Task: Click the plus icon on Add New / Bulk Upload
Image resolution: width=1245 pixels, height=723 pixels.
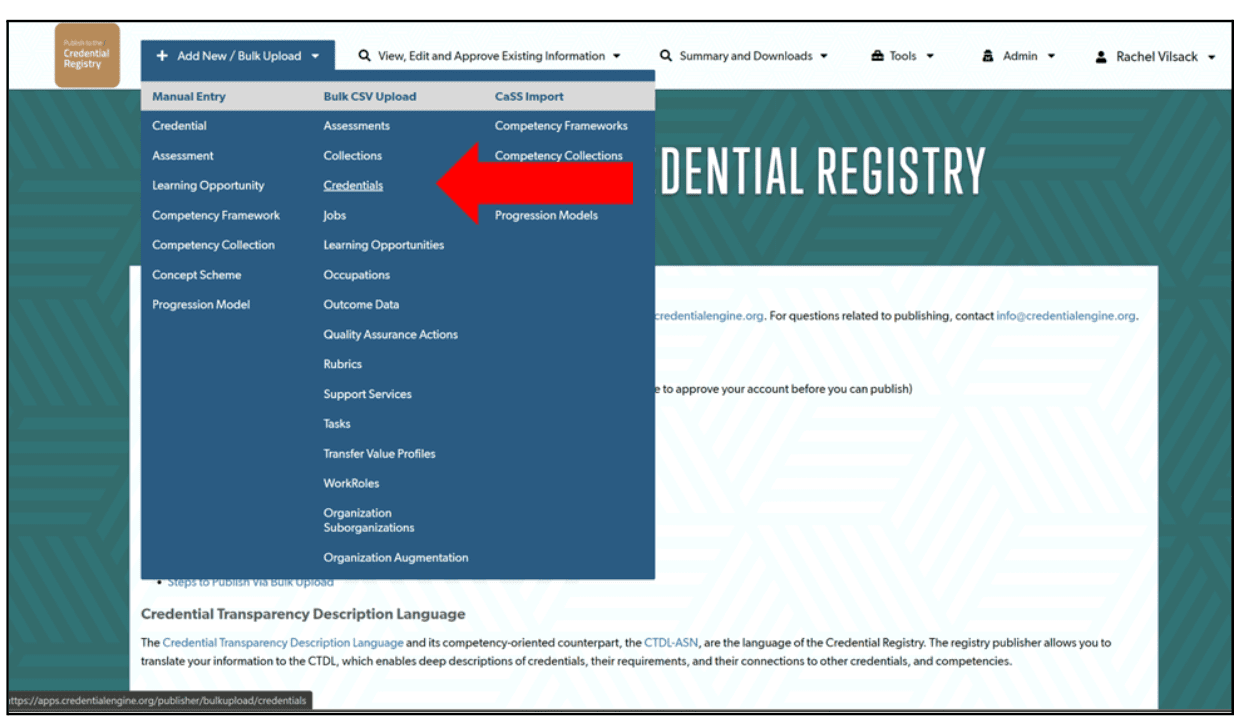Action: (x=161, y=56)
